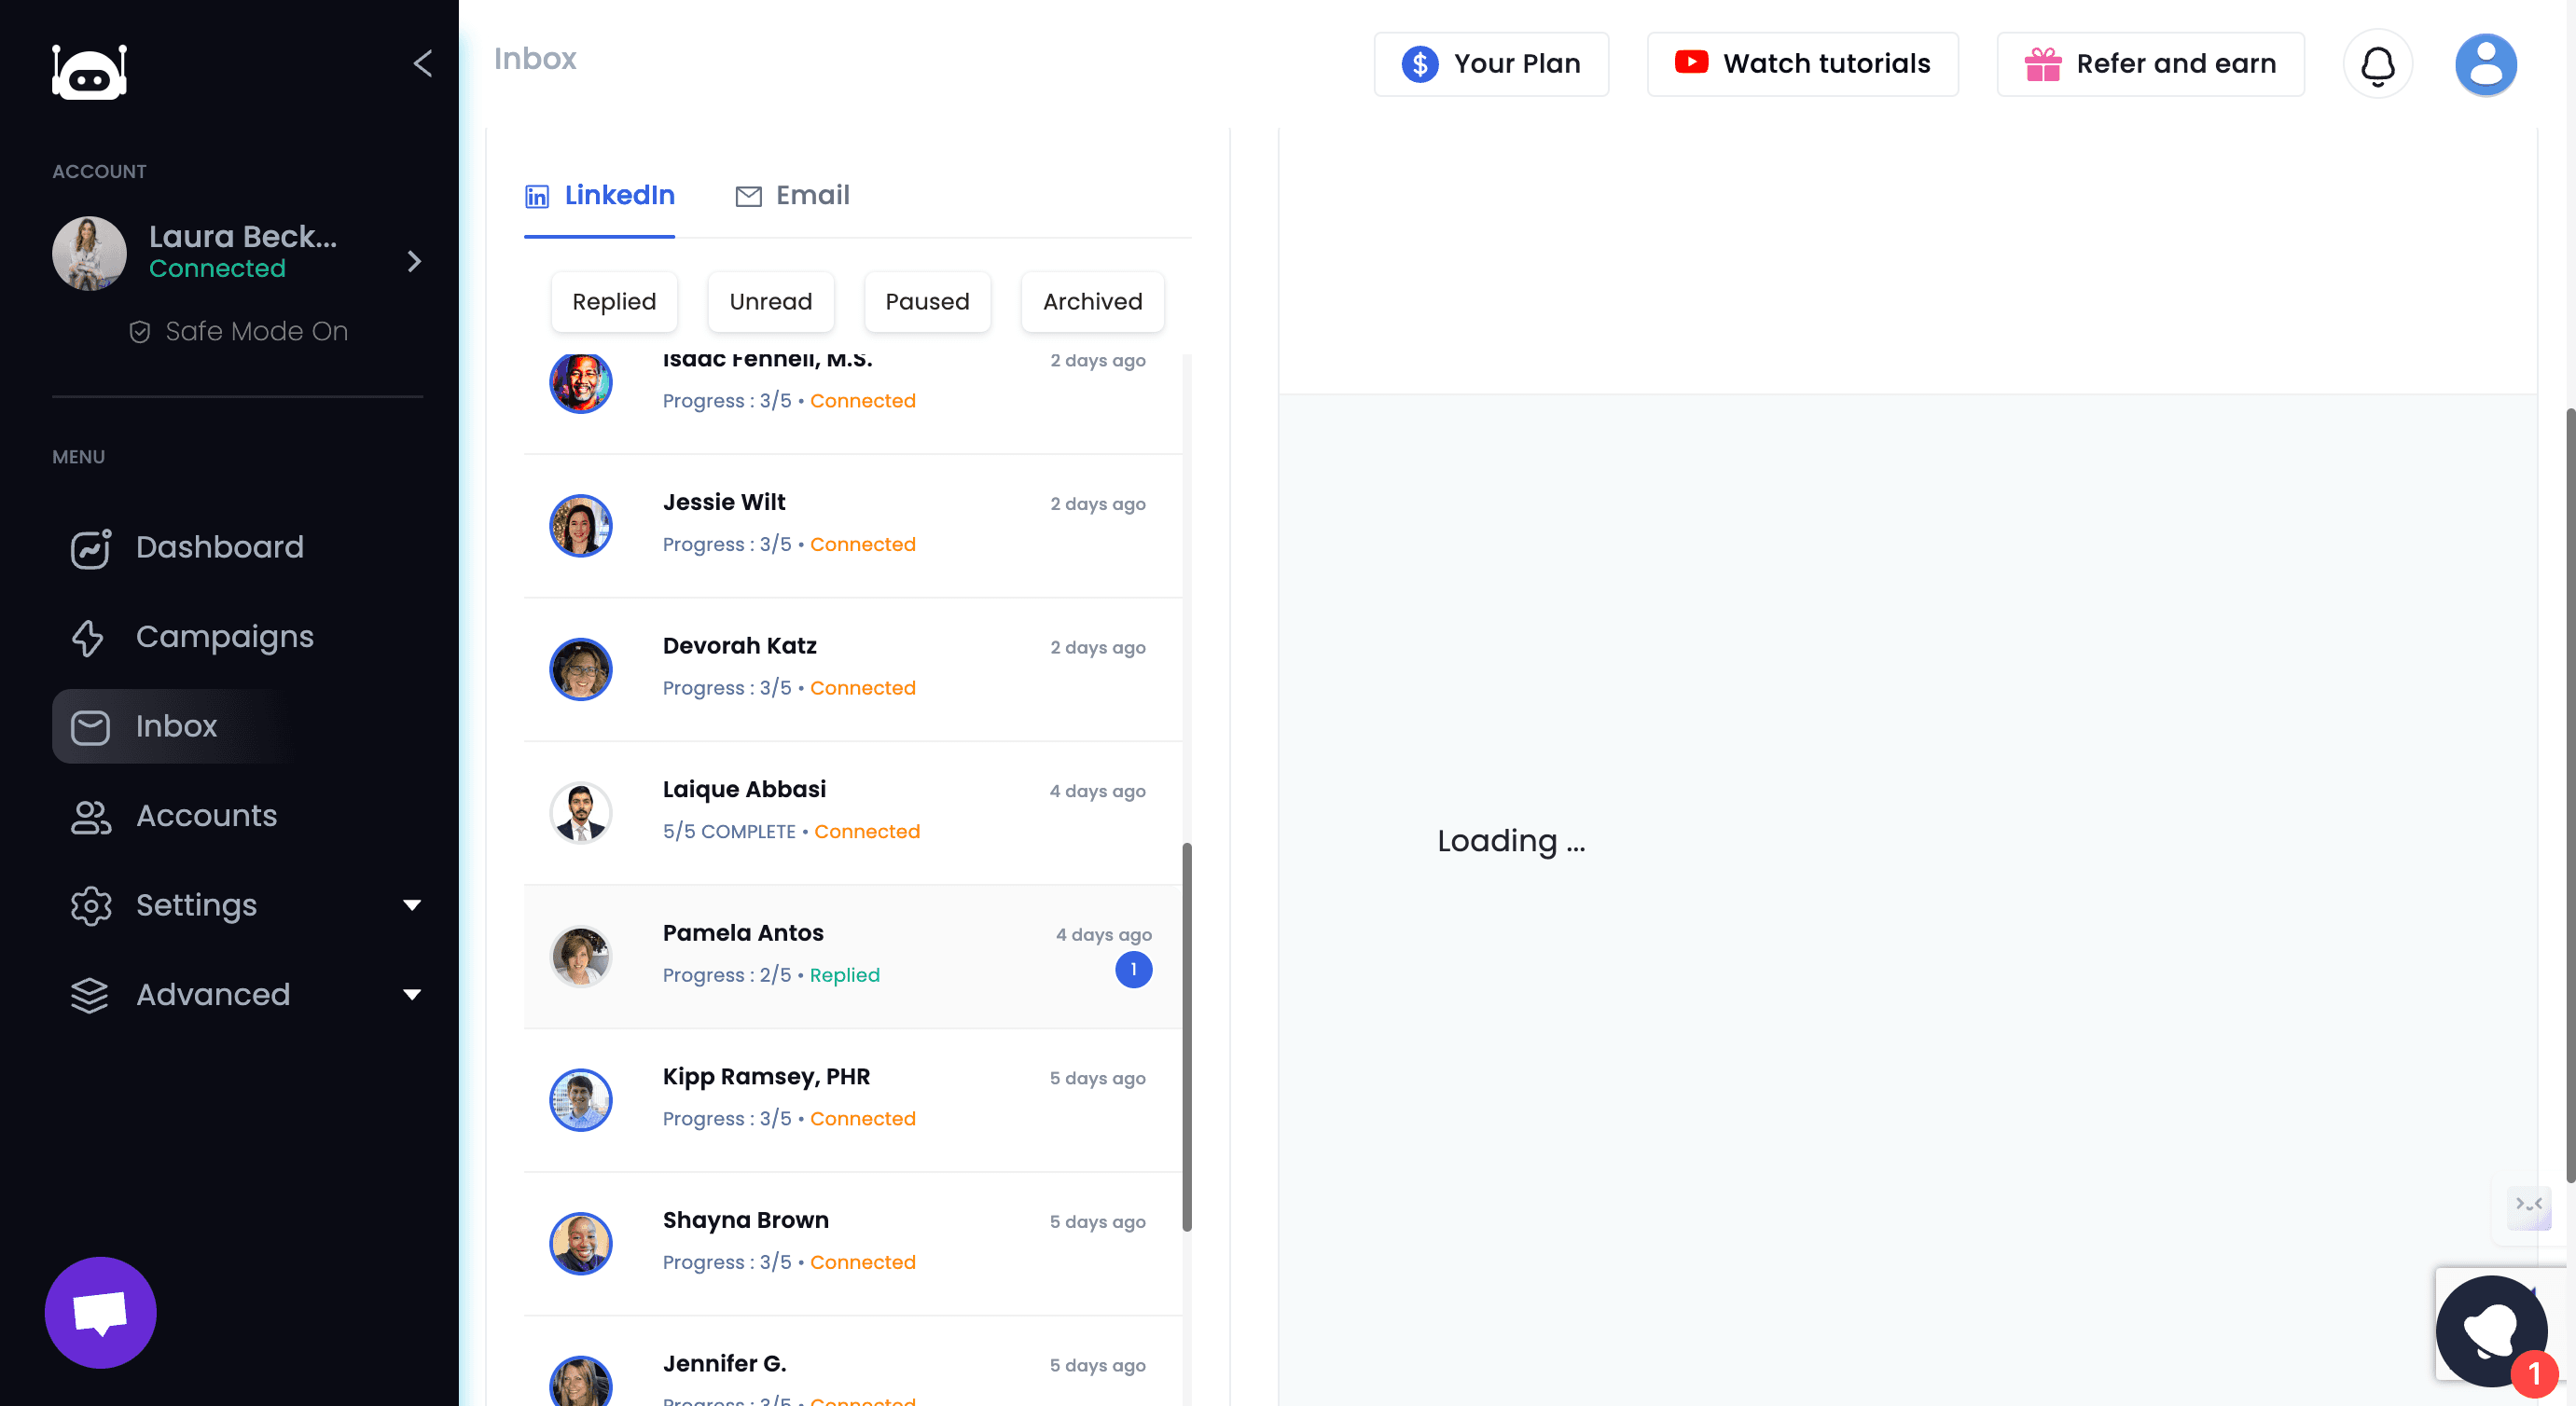Click Watch tutorials button

1802,64
